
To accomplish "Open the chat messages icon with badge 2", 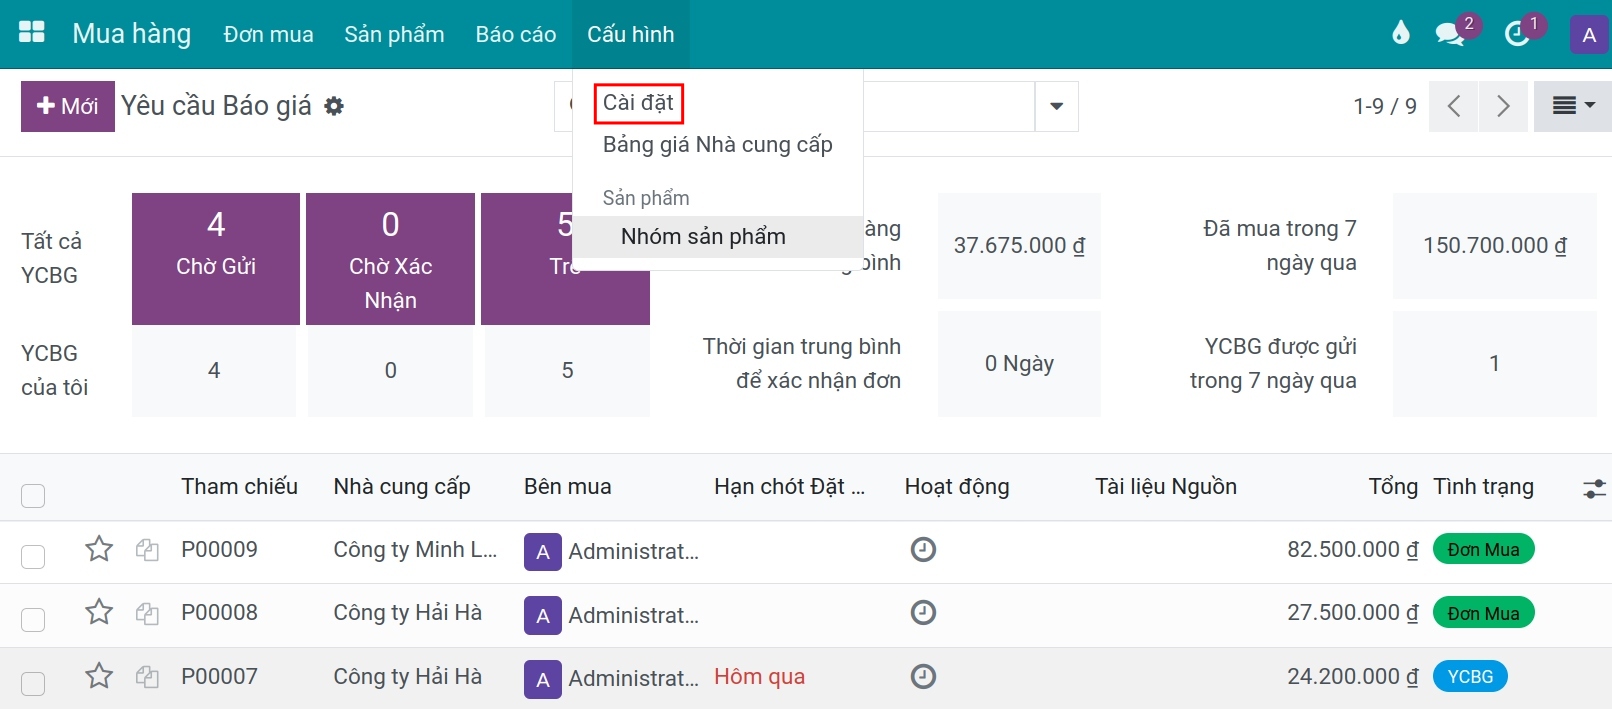I will pyautogui.click(x=1449, y=34).
